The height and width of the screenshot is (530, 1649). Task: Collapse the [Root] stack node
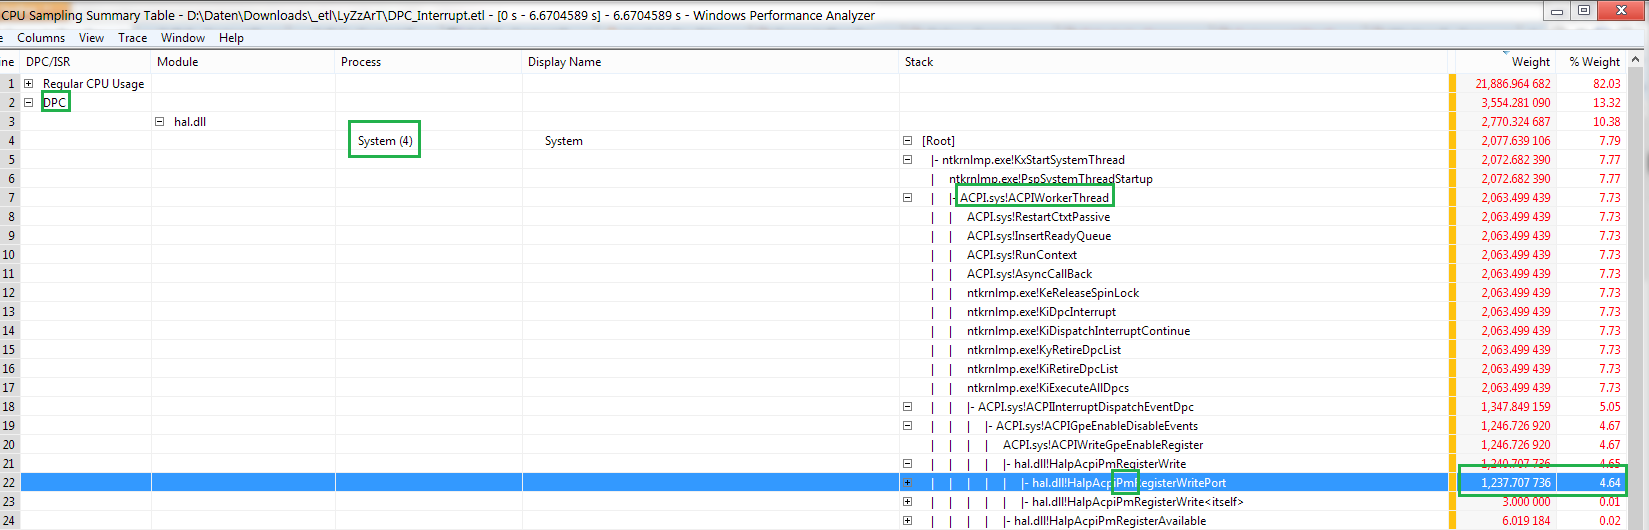pos(908,141)
